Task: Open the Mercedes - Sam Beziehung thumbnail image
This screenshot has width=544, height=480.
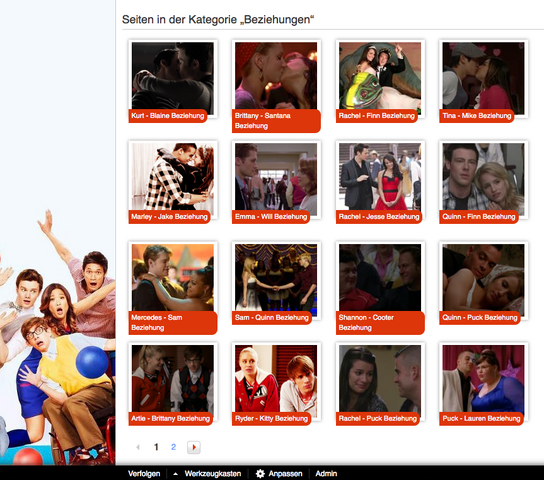Action: tap(173, 277)
